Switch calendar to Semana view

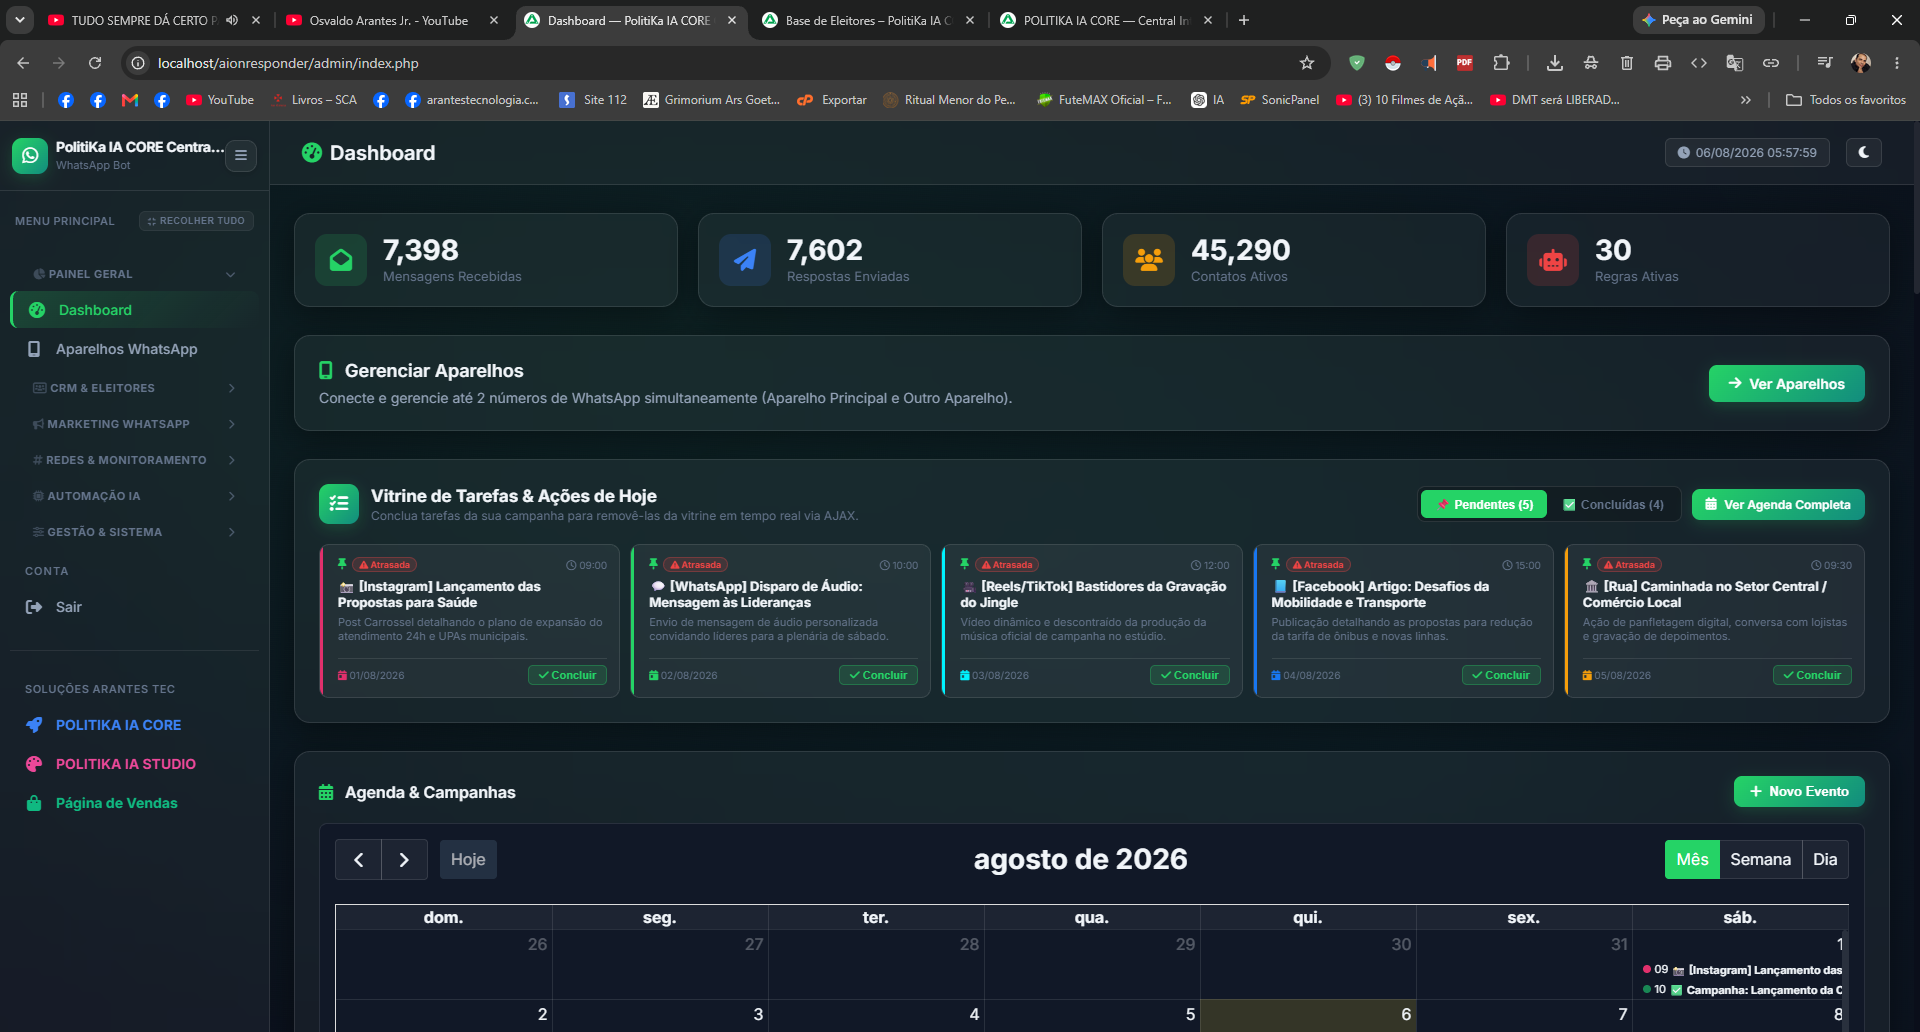1760,860
